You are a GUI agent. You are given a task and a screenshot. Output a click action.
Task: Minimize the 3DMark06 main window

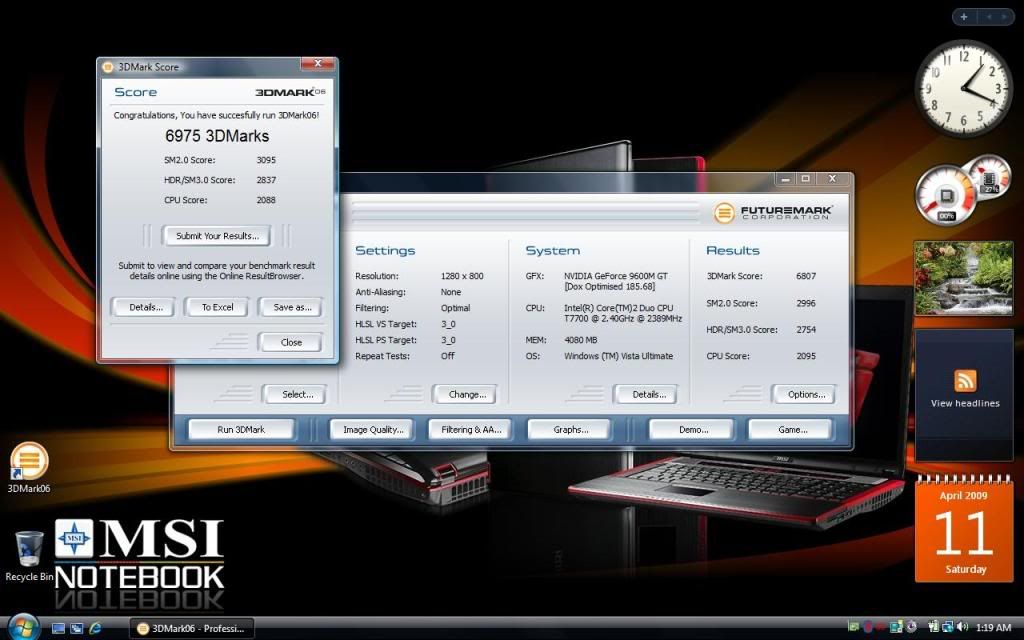click(x=786, y=179)
